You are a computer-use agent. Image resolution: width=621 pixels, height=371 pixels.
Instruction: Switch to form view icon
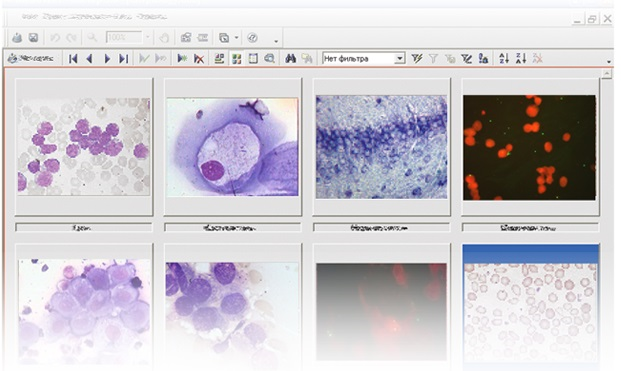pos(219,59)
